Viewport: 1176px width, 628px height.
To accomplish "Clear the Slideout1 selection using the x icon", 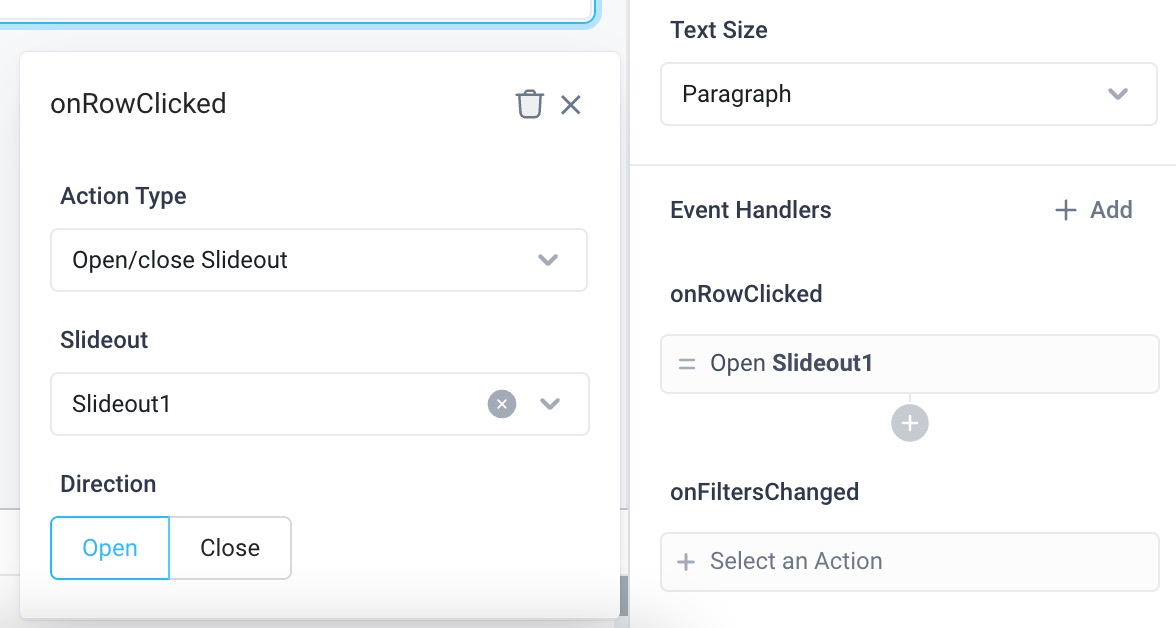I will (501, 404).
